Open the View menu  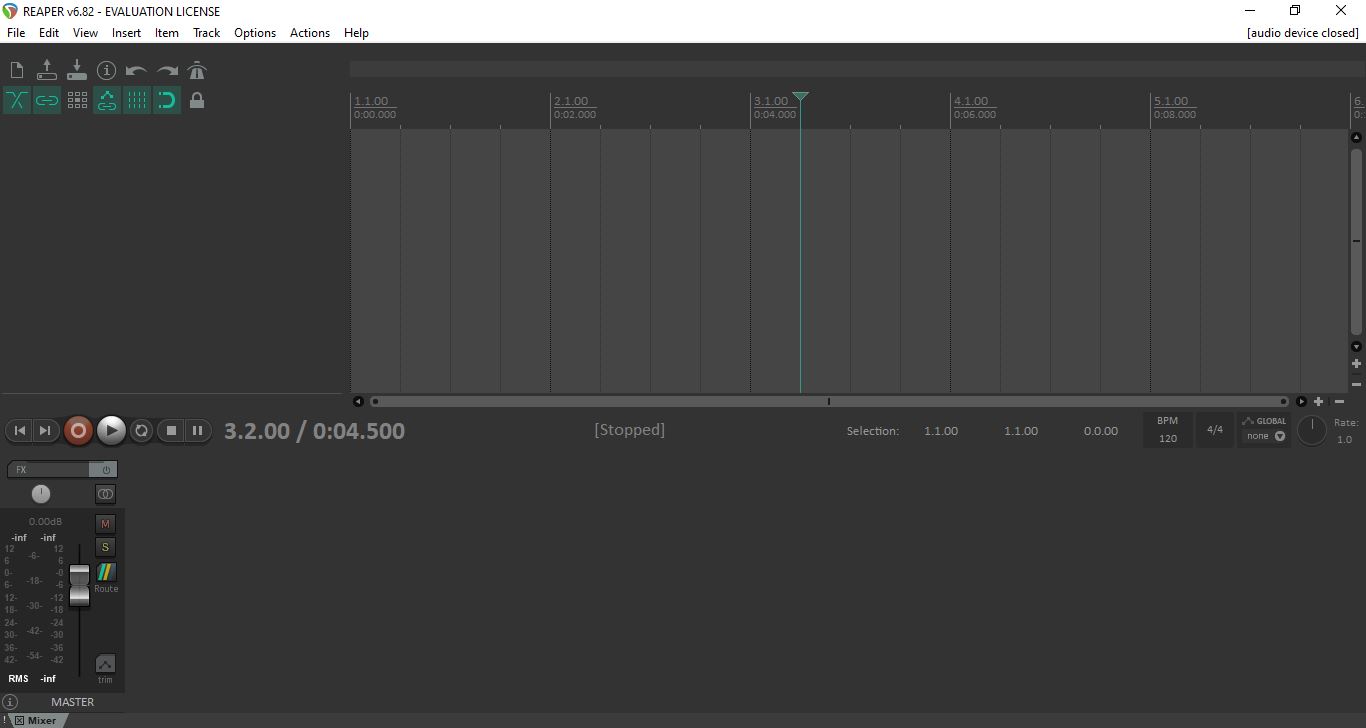(85, 32)
